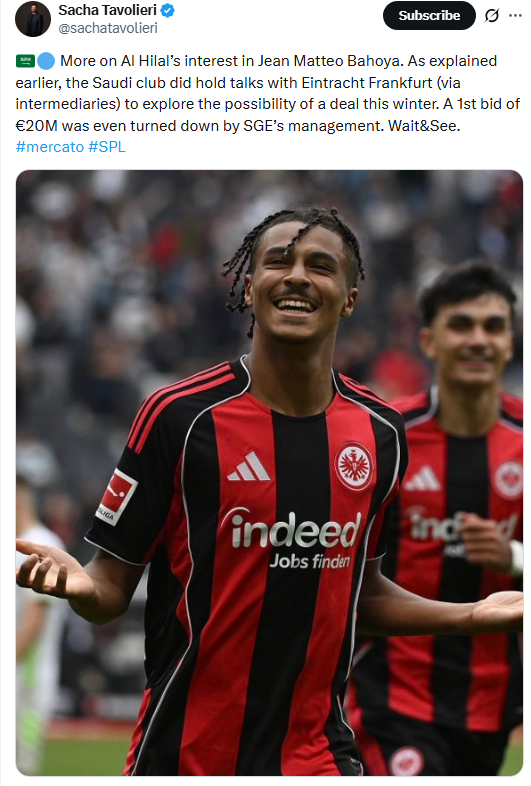The width and height of the screenshot is (531, 786).
Task: Open Sacha Tavolieri's profile avatar
Action: pyautogui.click(x=33, y=19)
